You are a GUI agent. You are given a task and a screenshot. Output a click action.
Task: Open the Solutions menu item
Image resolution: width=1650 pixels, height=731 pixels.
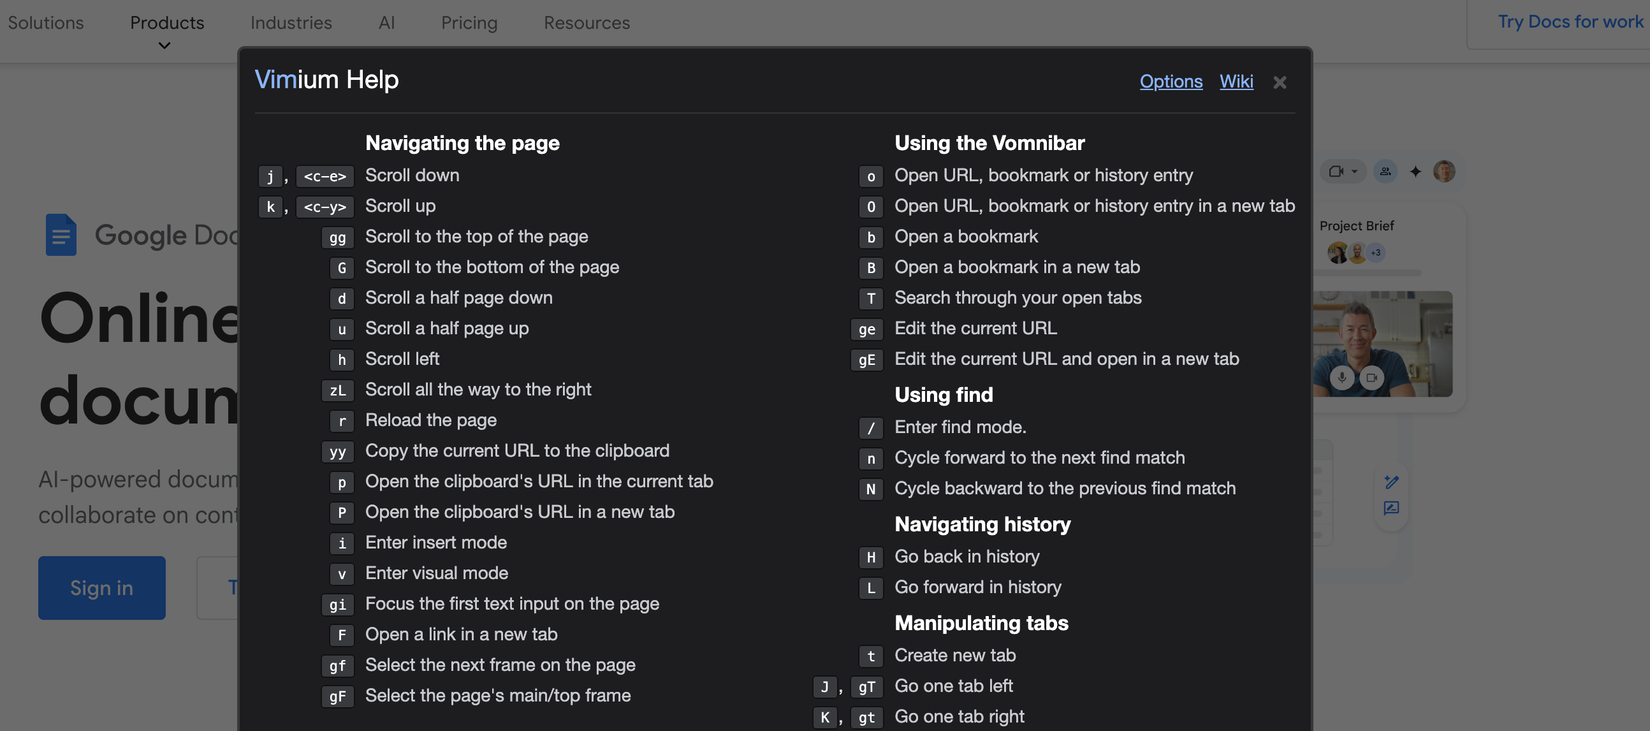click(x=46, y=22)
